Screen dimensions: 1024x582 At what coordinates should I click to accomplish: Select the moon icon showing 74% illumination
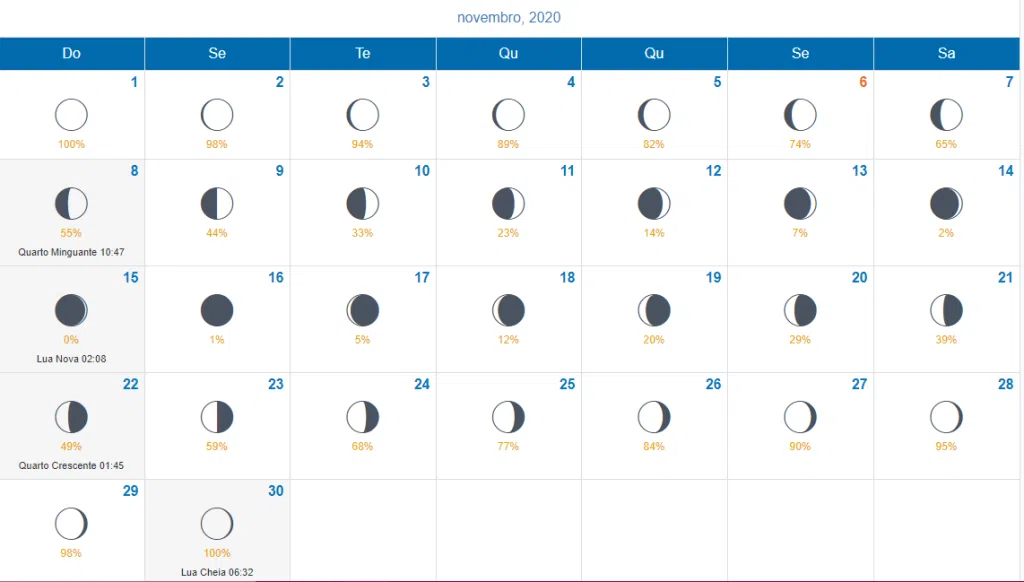click(800, 115)
